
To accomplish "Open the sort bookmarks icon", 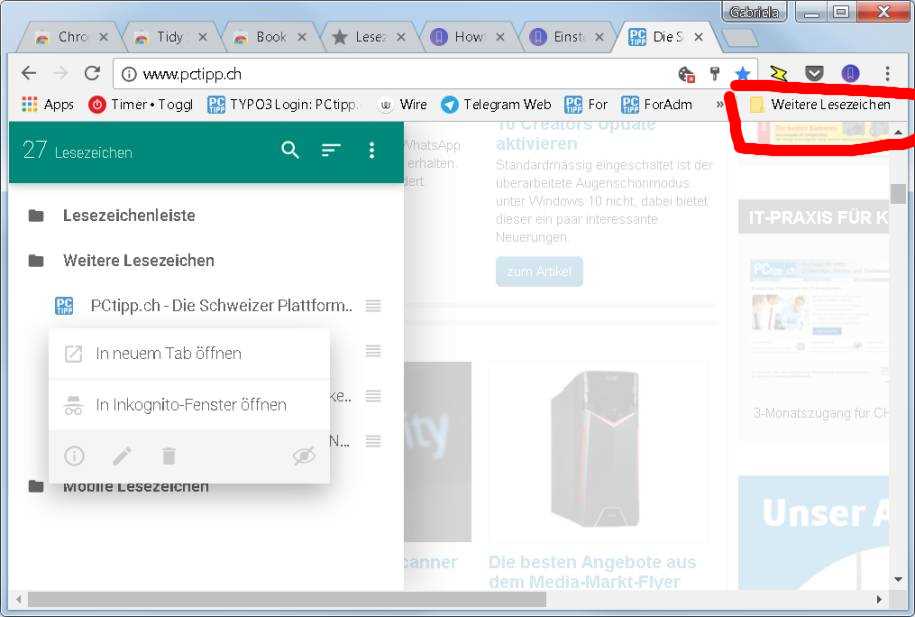I will [331, 151].
